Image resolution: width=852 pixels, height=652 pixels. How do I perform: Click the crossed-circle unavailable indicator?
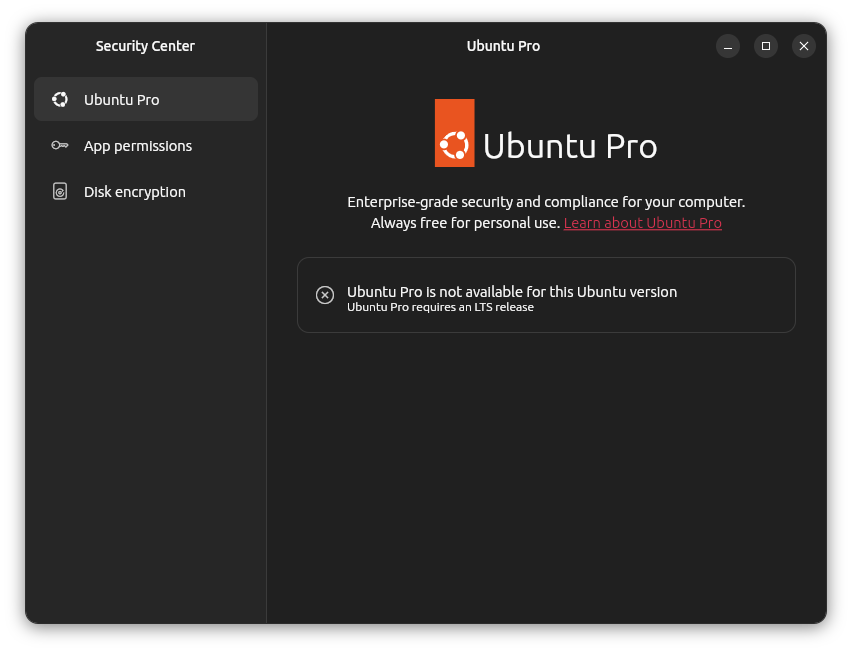pyautogui.click(x=325, y=294)
